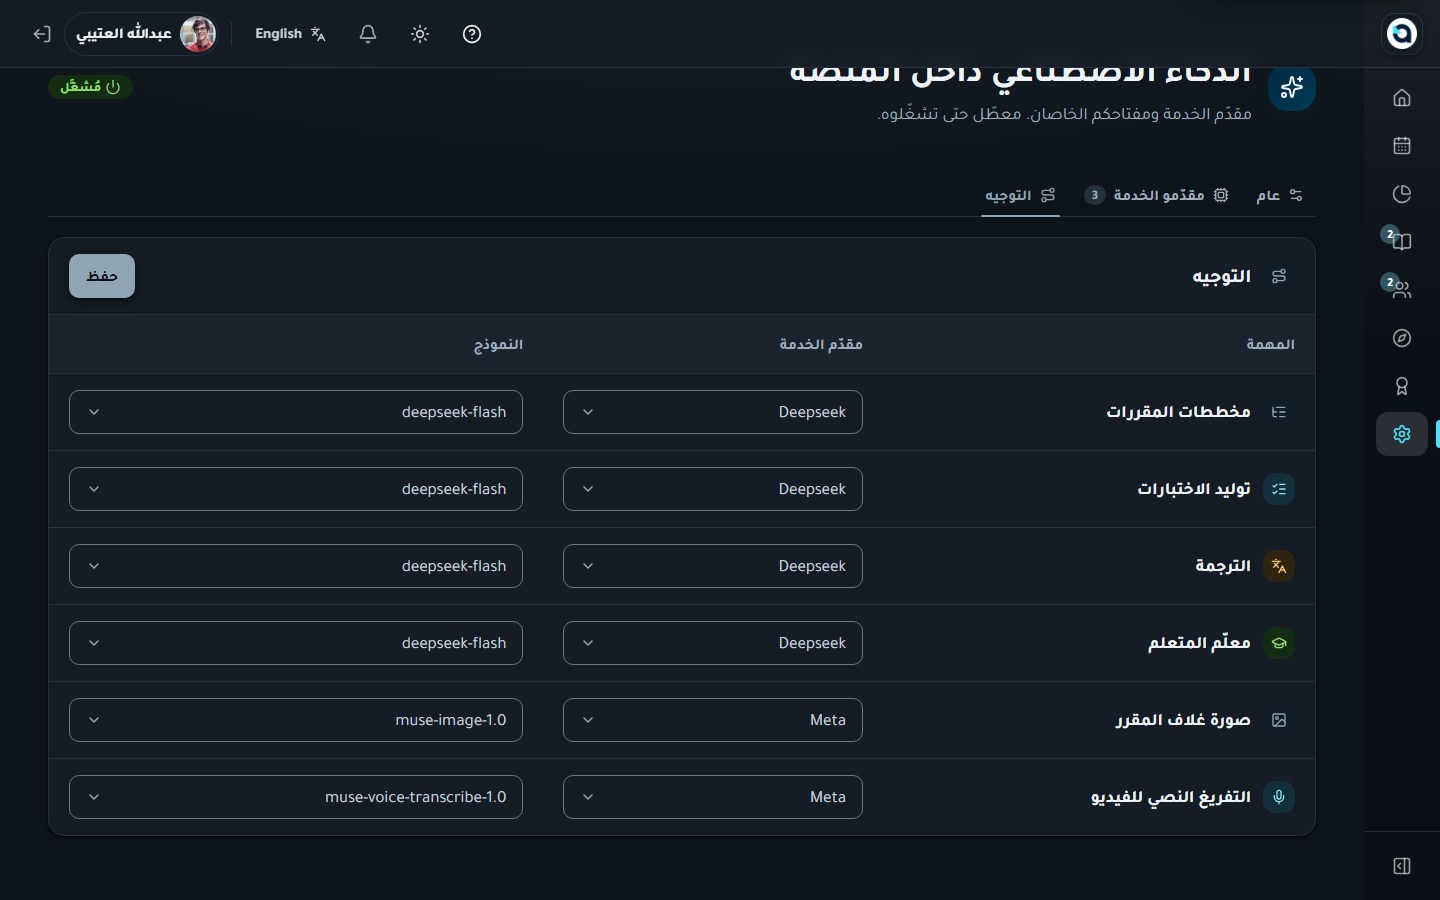Click the صورة غلاف المقرر task label
Image resolution: width=1440 pixels, height=900 pixels.
[x=1183, y=720]
